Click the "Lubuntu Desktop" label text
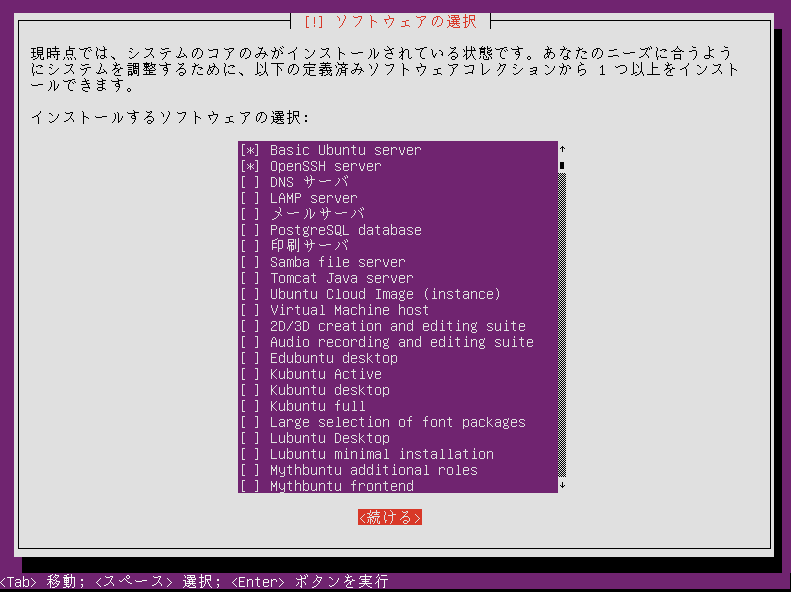 329,438
